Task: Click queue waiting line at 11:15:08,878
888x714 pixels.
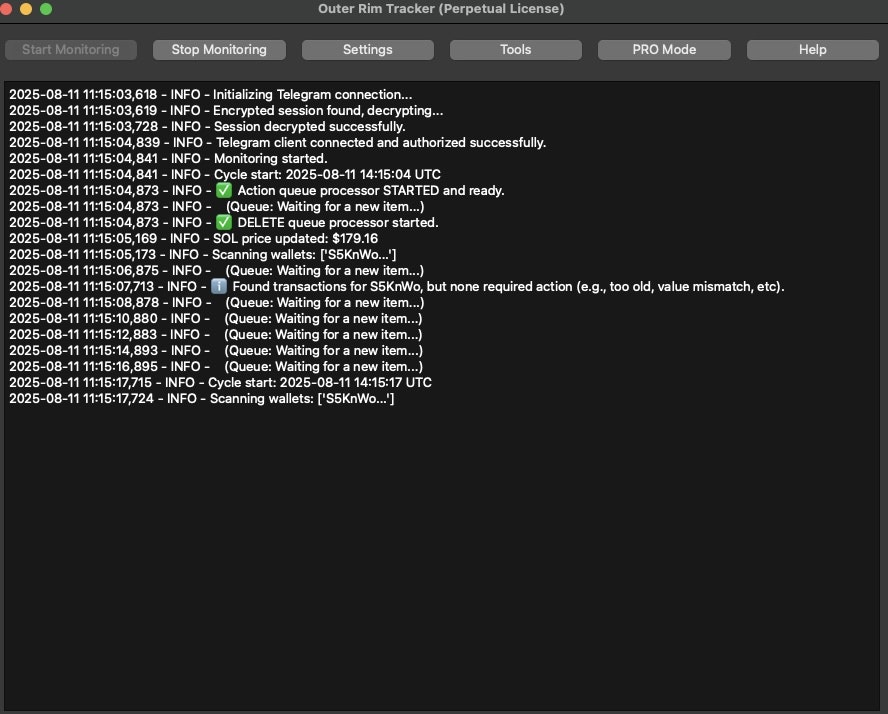Action: 216,302
